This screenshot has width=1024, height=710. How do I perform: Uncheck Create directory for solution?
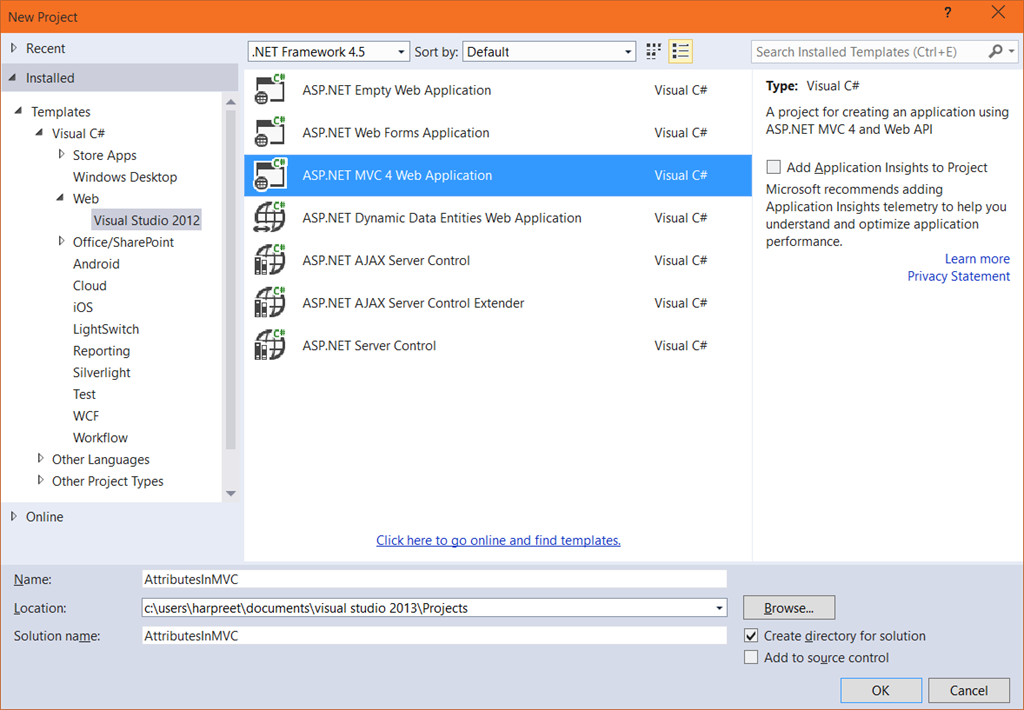(x=751, y=636)
